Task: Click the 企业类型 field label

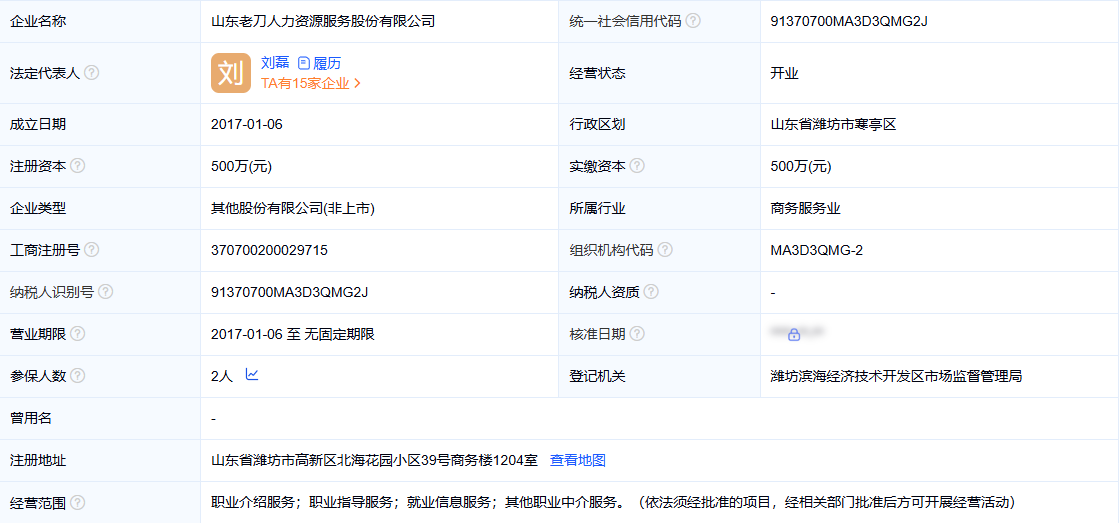Action: click(38, 209)
